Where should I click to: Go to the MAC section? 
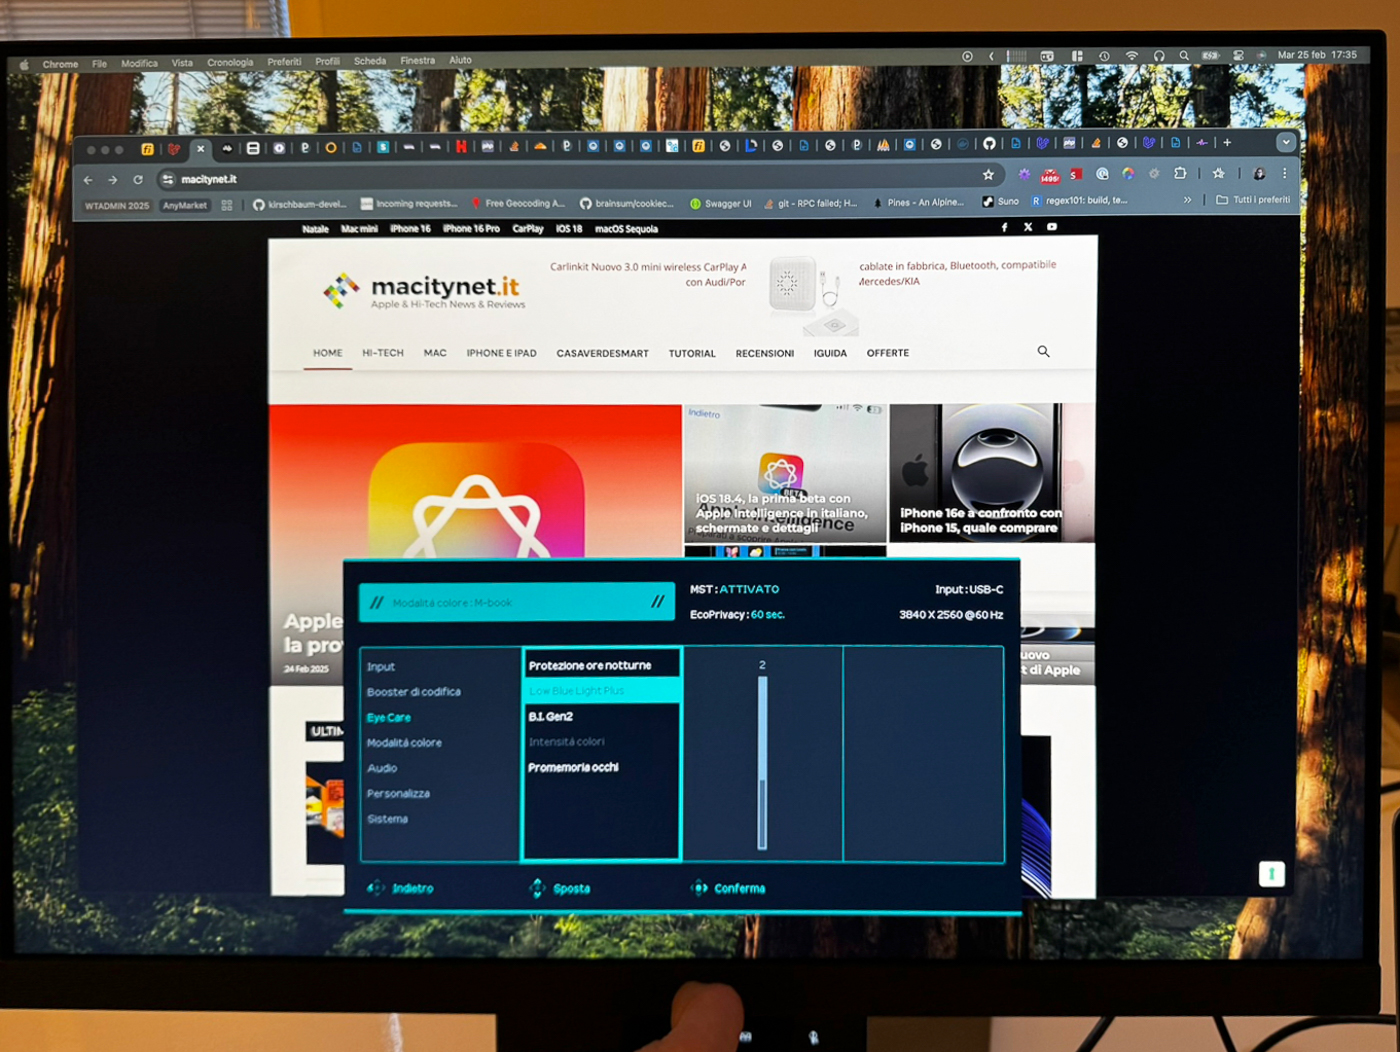pos(435,353)
